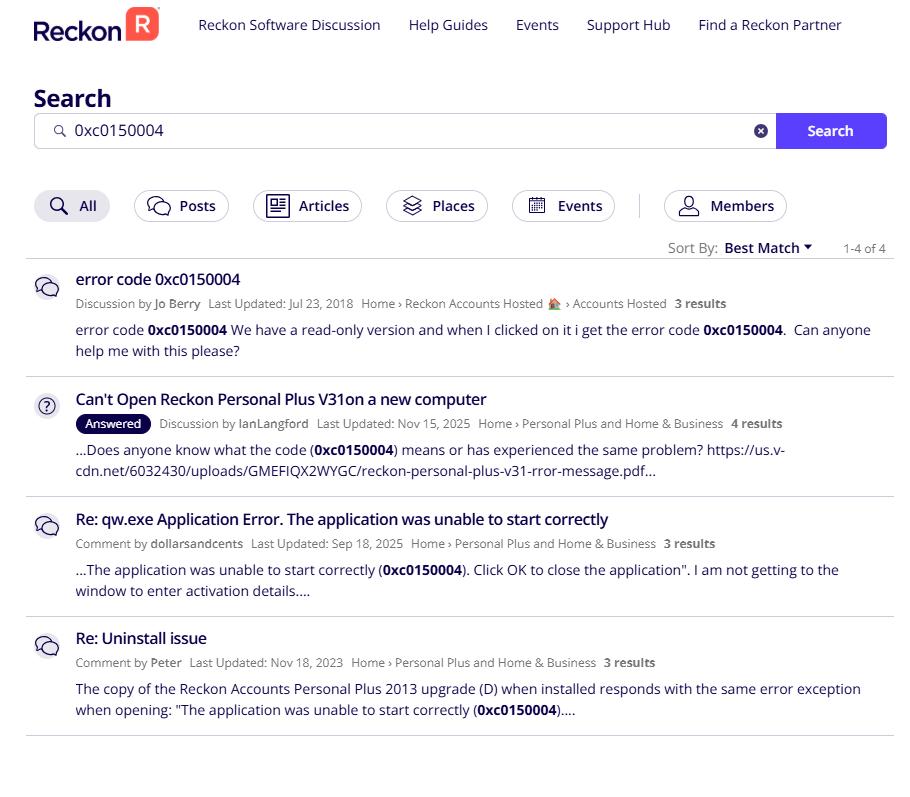Click the snippet about Personal Plus 2013 upgrade

tap(468, 699)
